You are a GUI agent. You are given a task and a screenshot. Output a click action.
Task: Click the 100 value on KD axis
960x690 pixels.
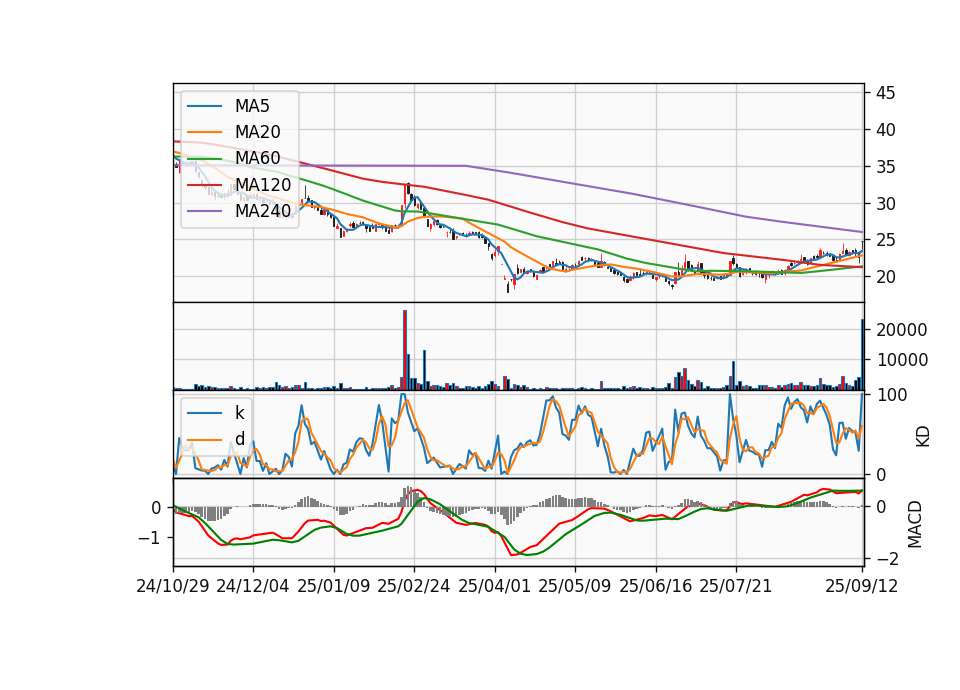891,395
